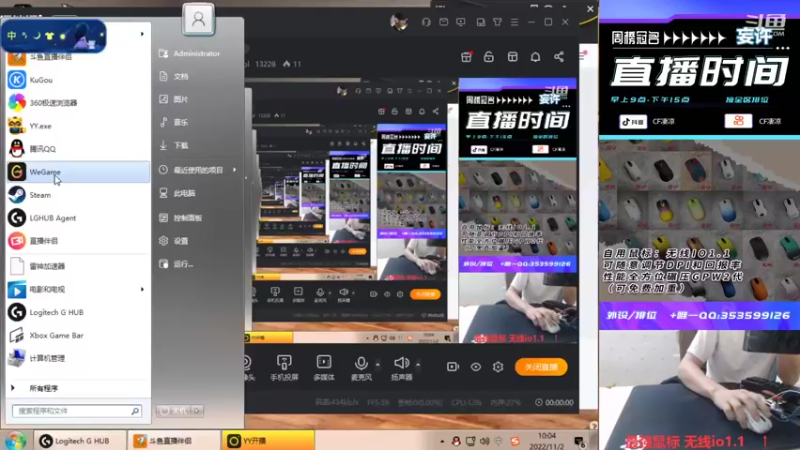Open LGHUB Agent from the start menu
Image resolution: width=800 pixels, height=450 pixels.
coord(78,218)
